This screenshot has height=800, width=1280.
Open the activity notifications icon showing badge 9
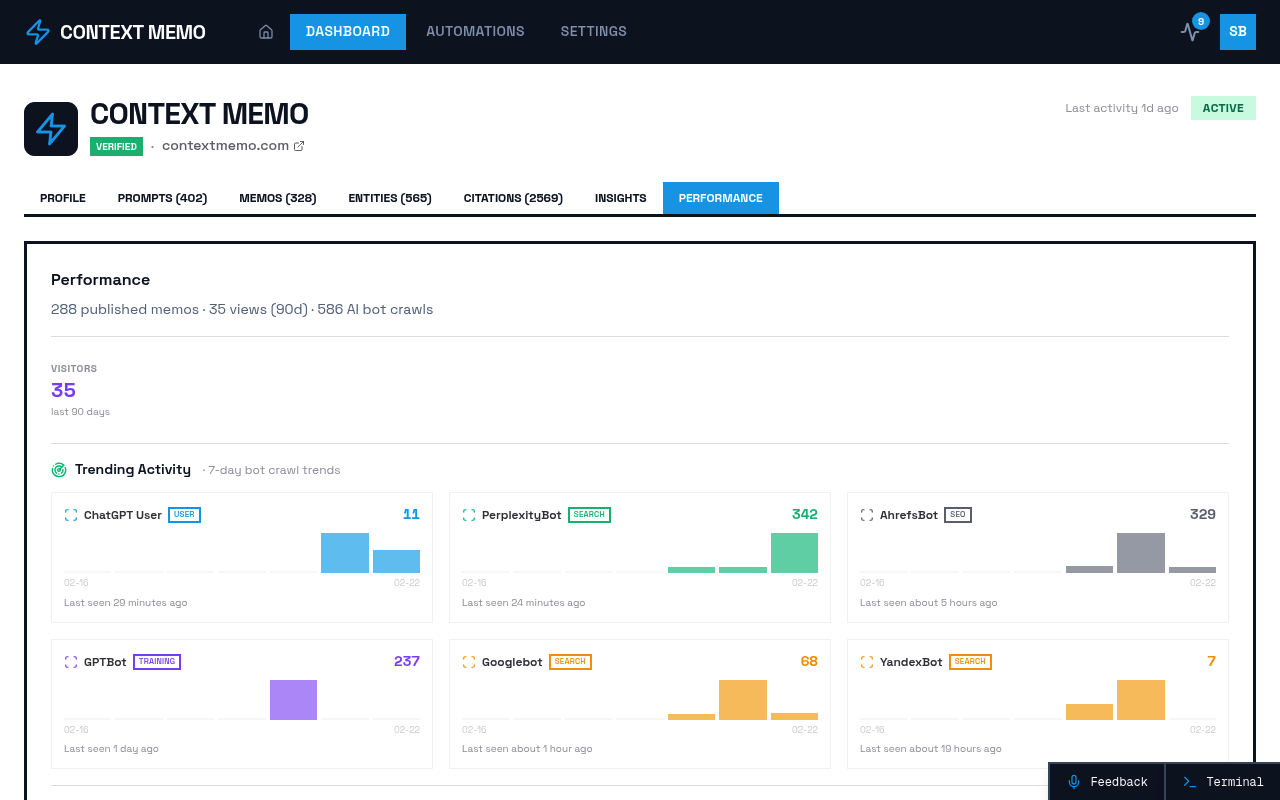[1190, 32]
